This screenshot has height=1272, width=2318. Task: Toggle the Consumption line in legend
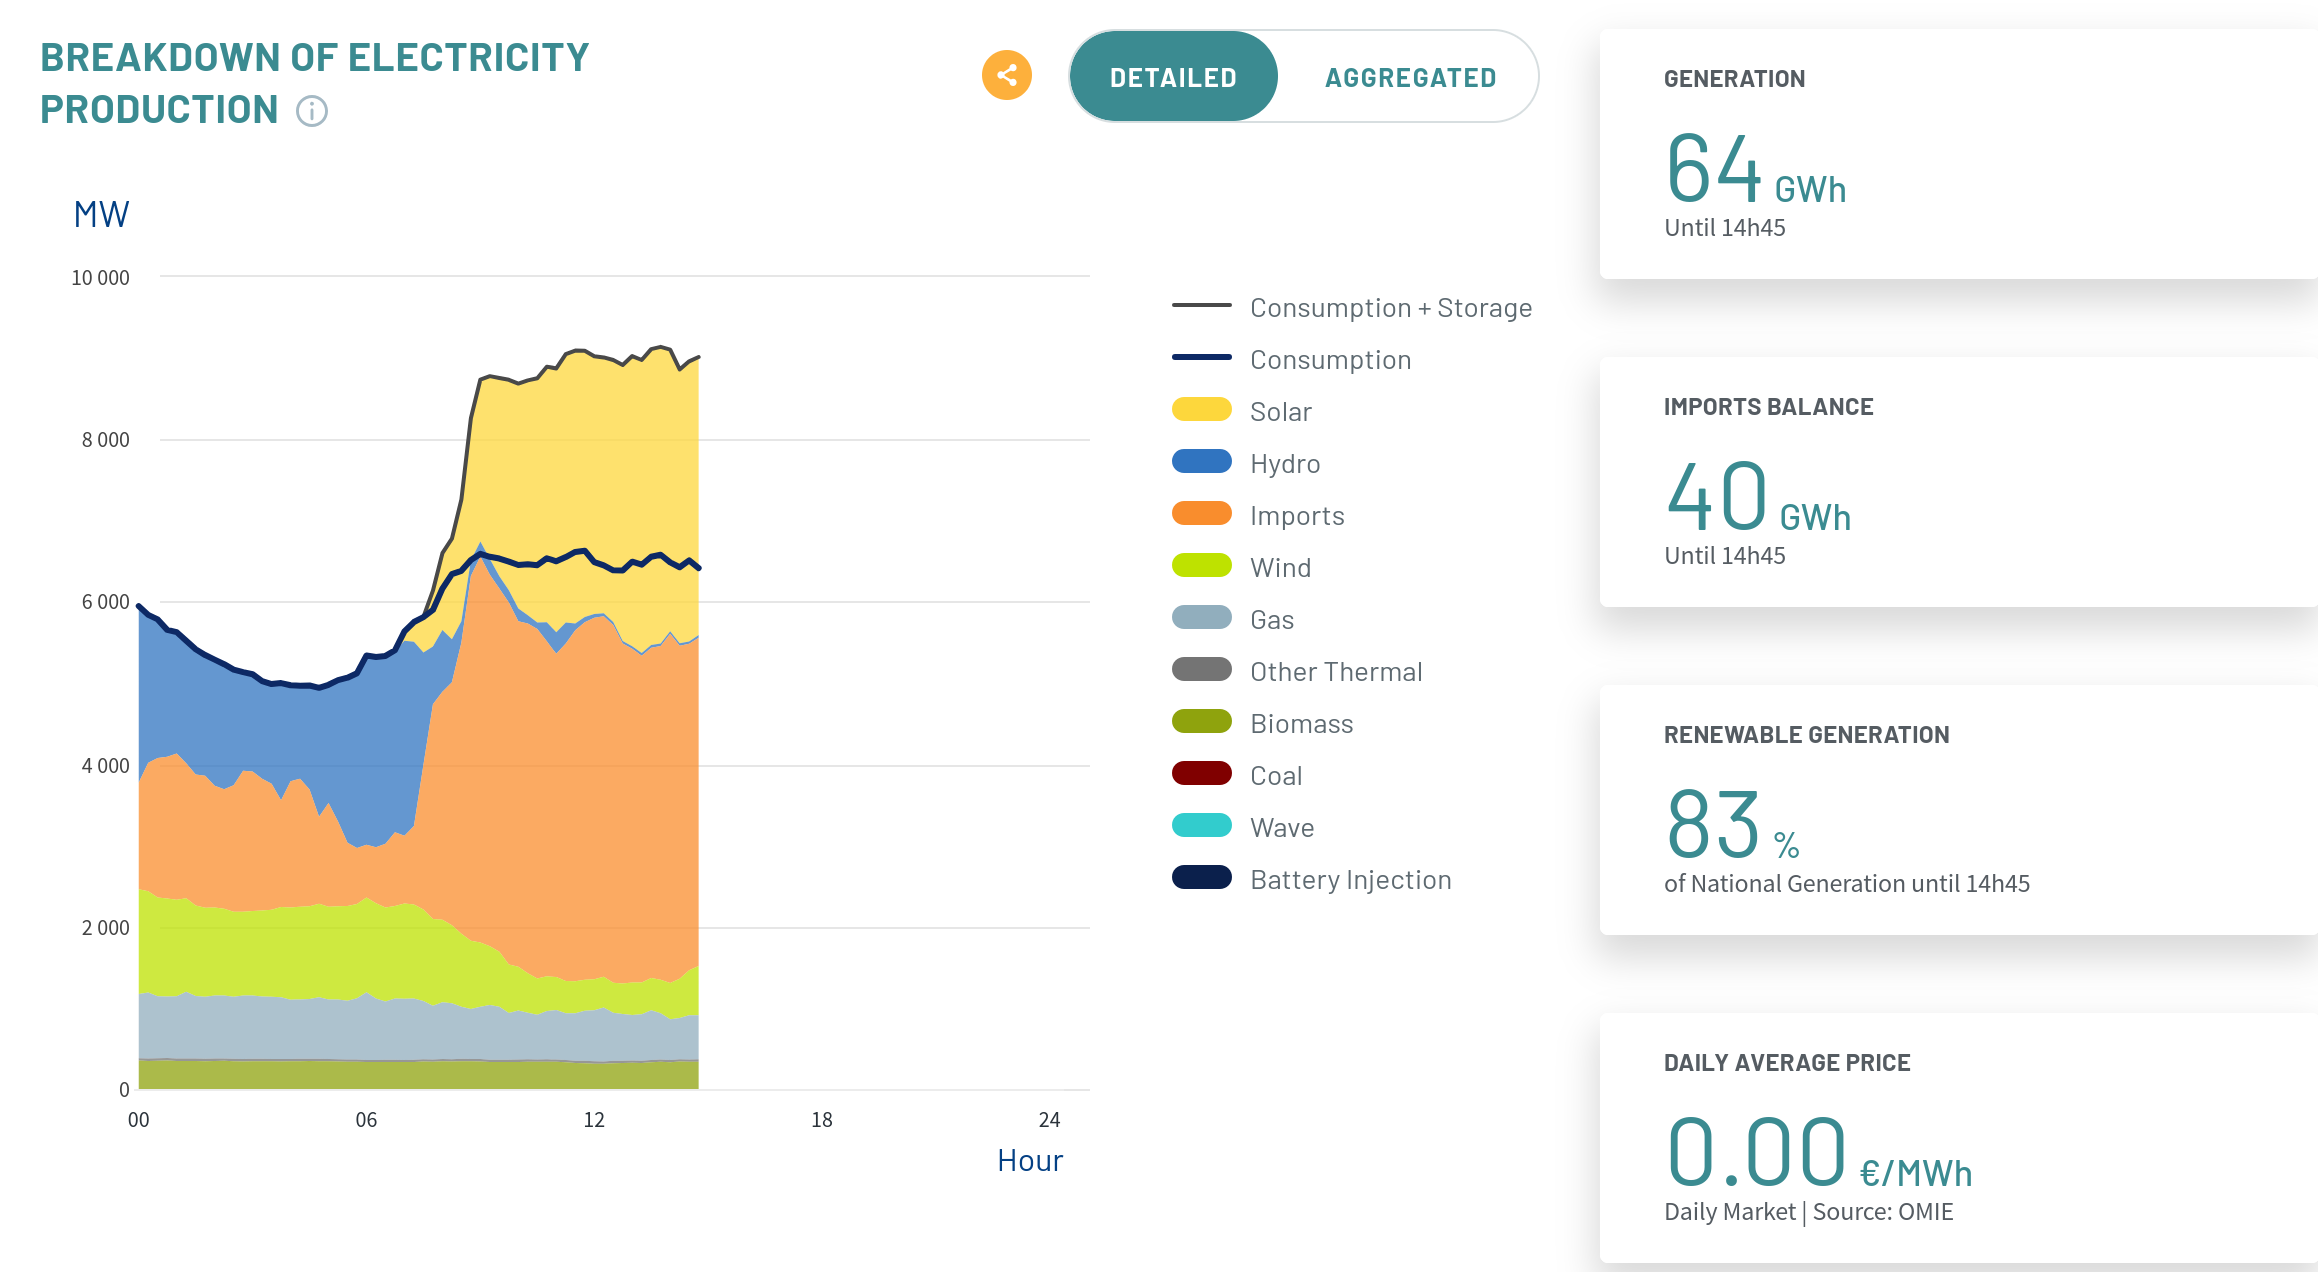(1291, 359)
